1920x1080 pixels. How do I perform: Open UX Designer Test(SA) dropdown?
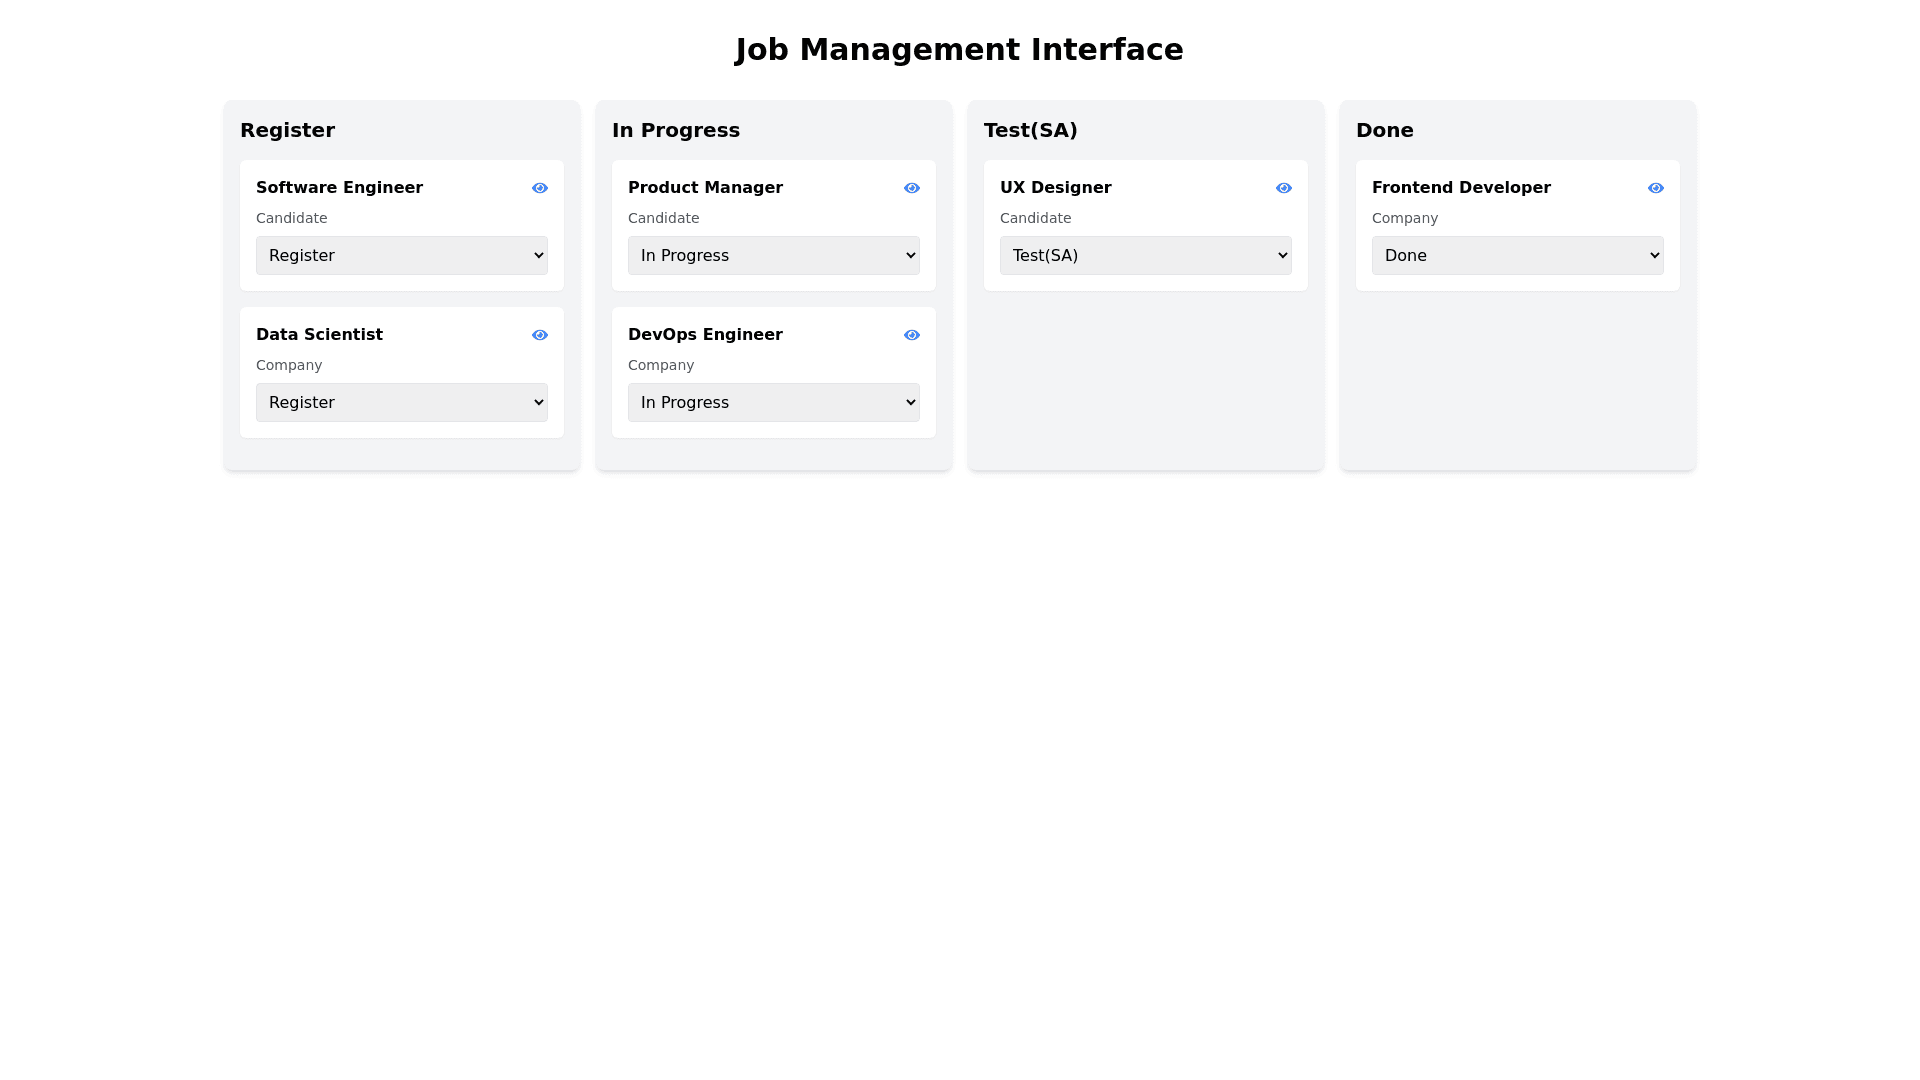coord(1145,255)
